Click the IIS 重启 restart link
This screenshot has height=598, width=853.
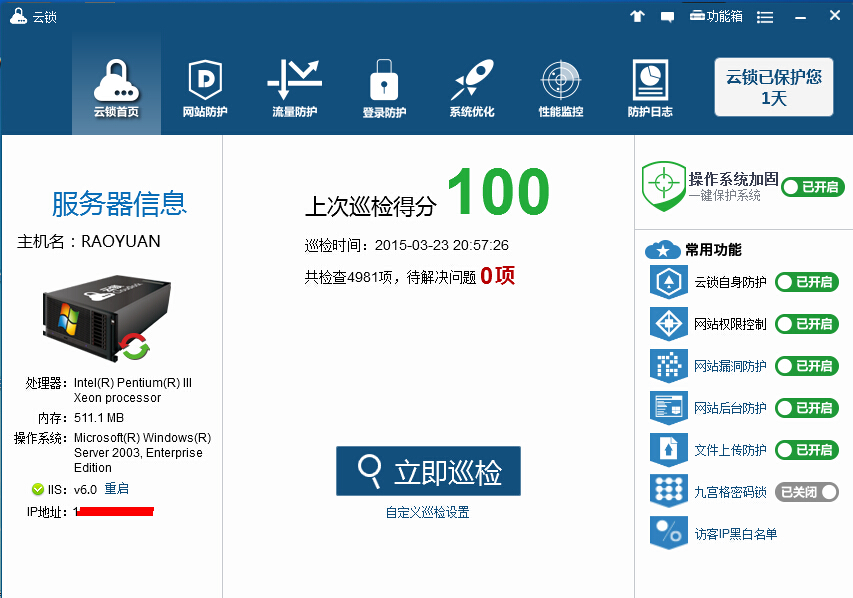pos(117,489)
